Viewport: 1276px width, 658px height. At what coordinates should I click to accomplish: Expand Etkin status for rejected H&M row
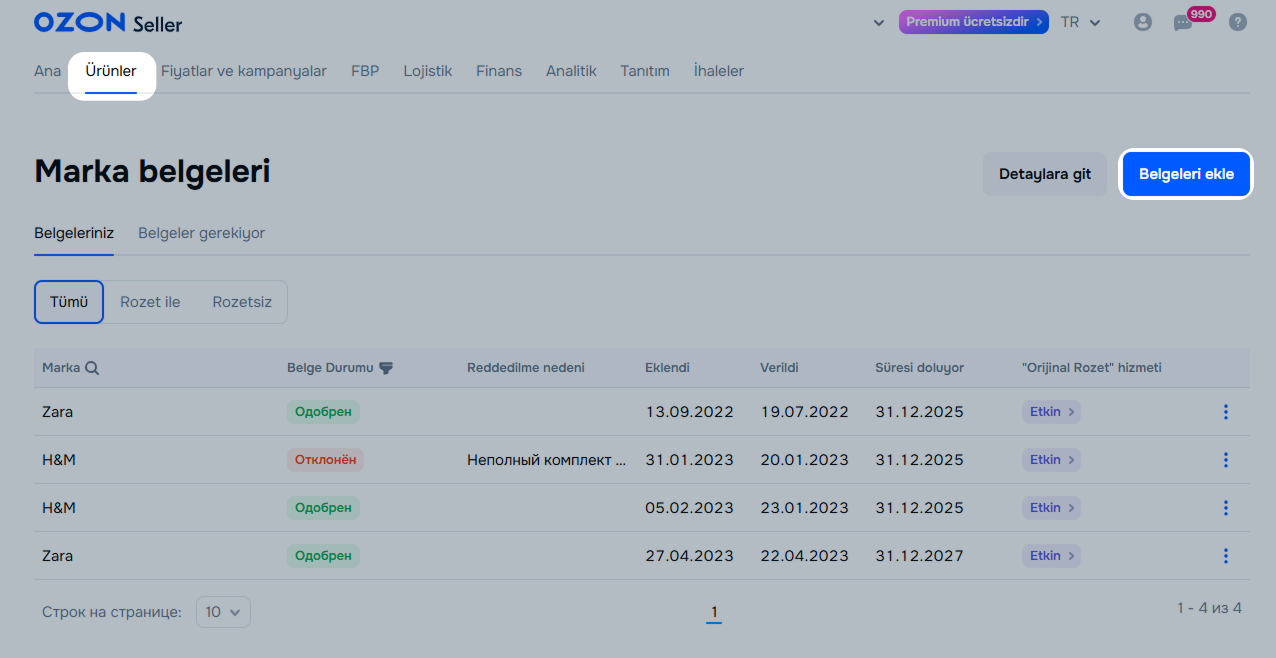[x=1051, y=460]
